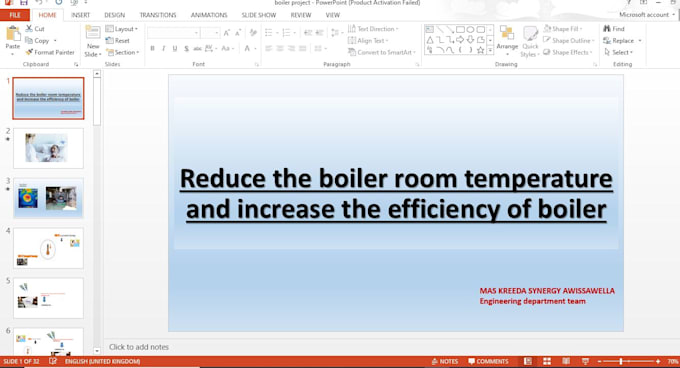Open Quick Styles gallery
This screenshot has height=368, width=680.
tap(530, 42)
